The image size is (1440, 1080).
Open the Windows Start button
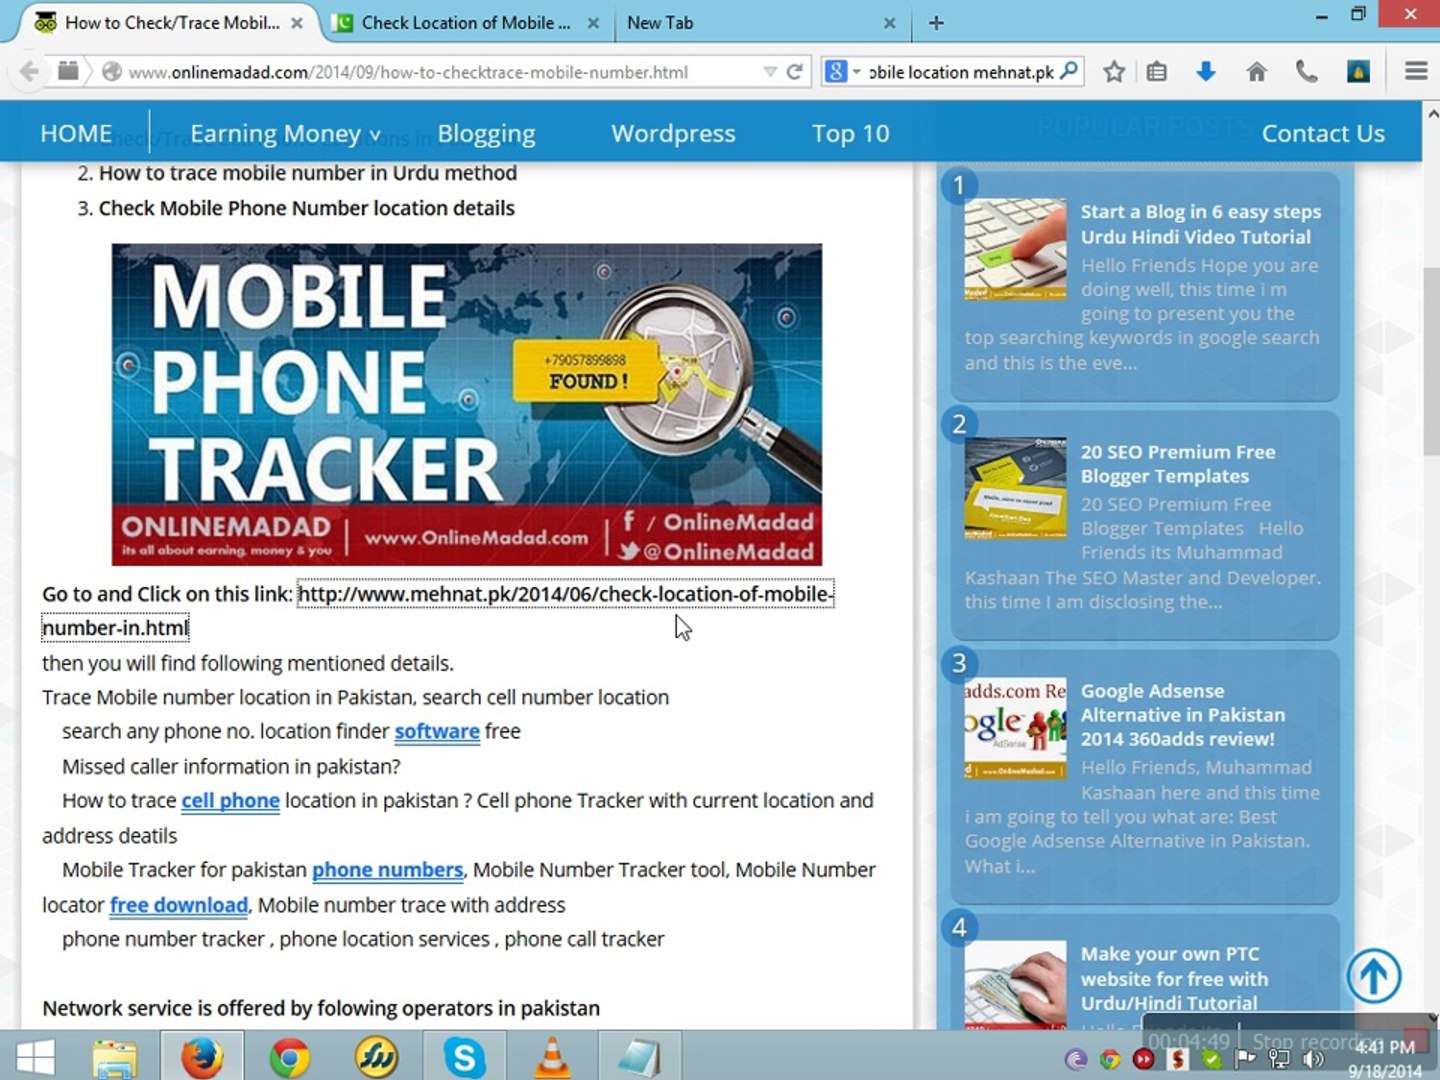35,1057
